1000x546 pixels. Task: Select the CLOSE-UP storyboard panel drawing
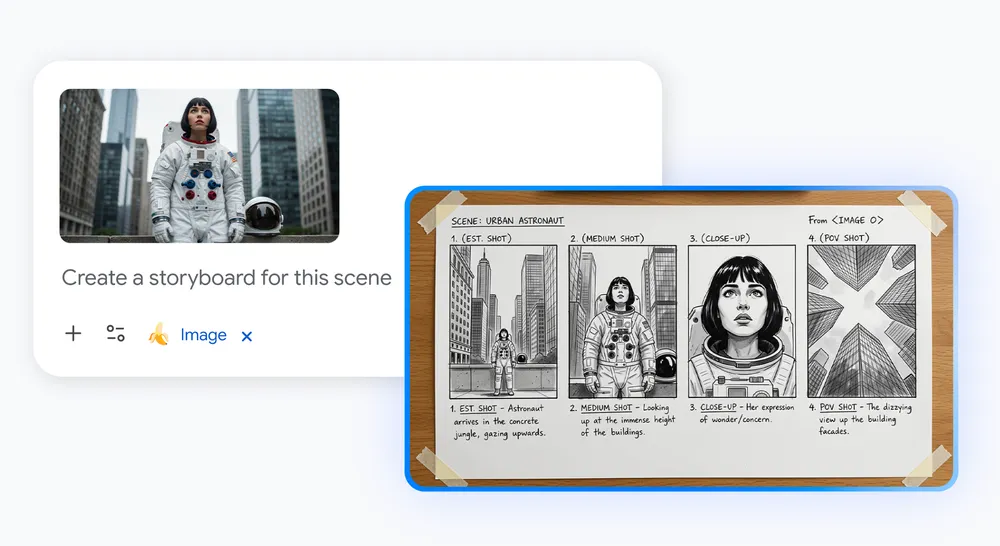741,321
